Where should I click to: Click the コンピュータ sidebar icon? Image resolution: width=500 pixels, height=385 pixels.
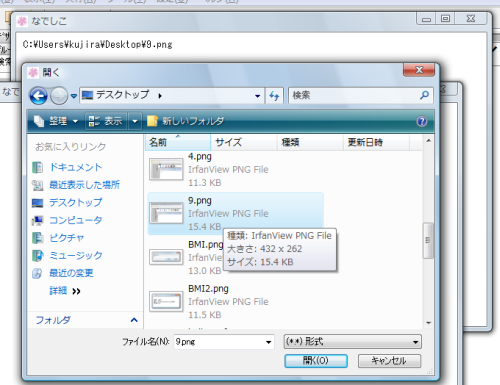(x=38, y=220)
